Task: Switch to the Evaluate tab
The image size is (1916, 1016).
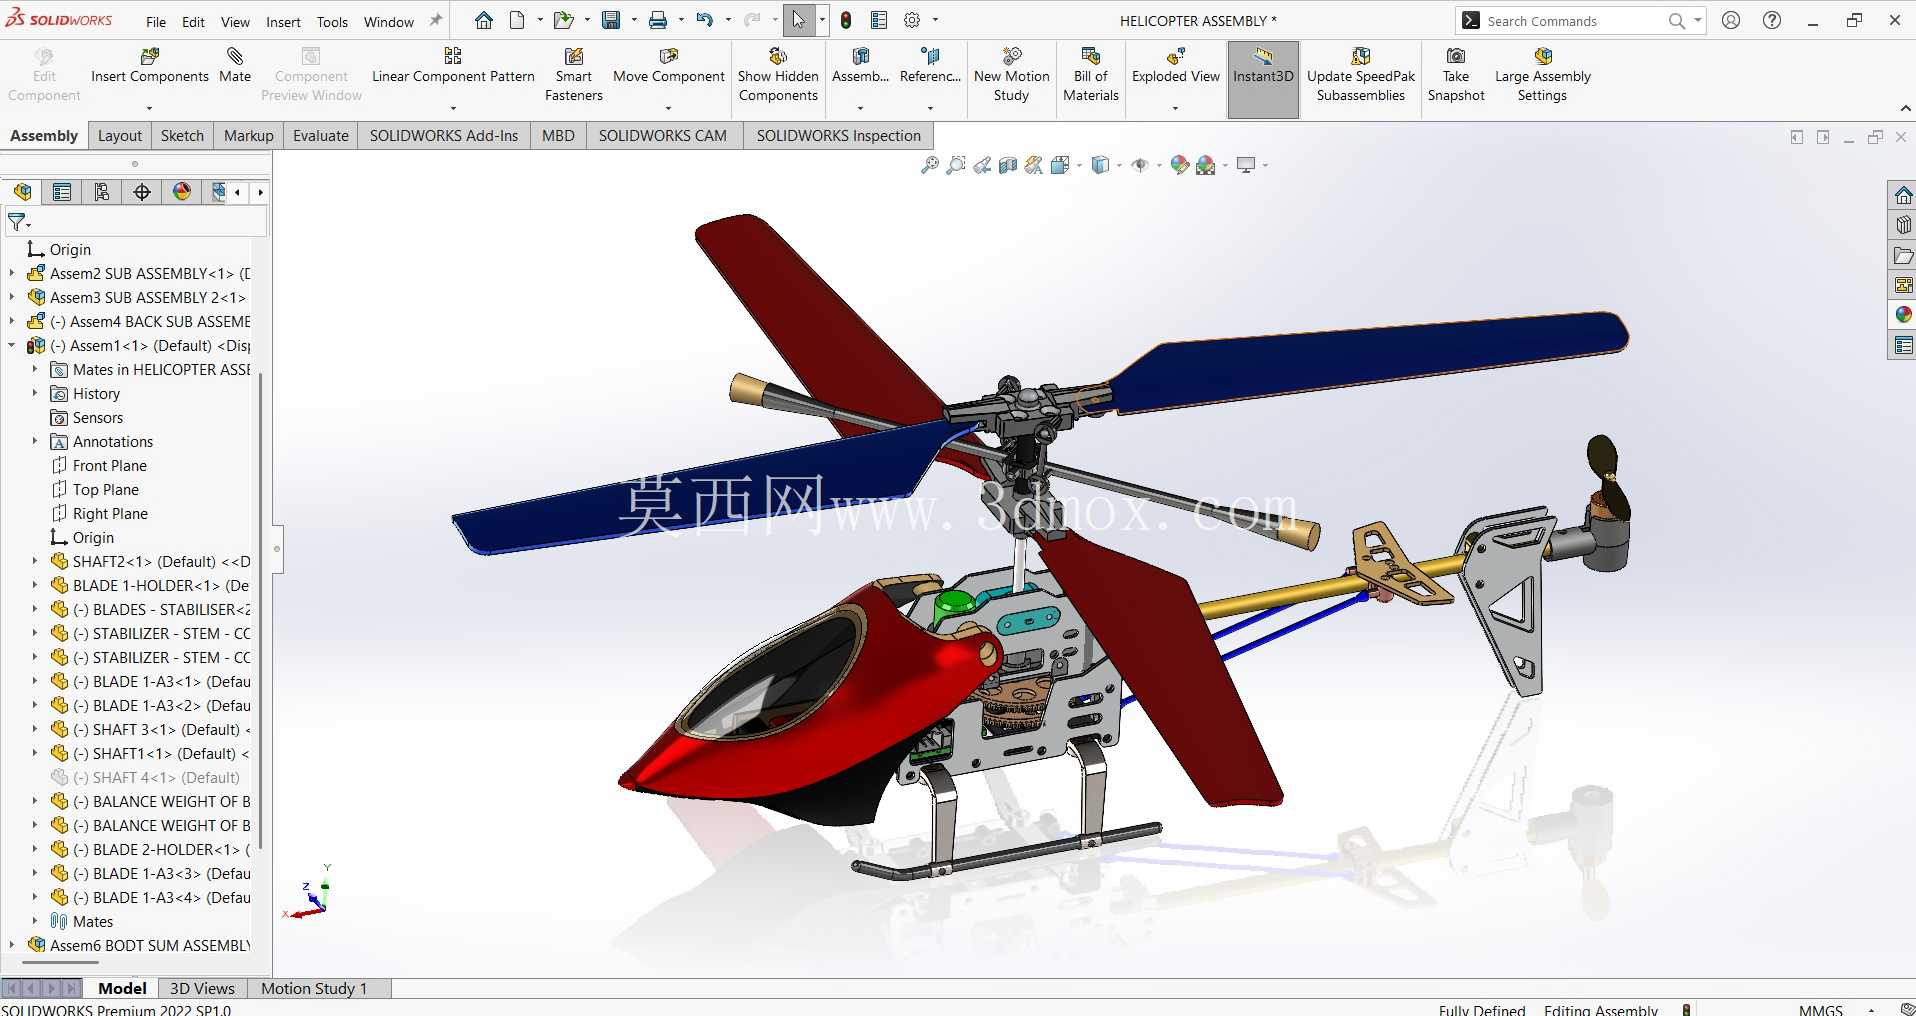Action: pyautogui.click(x=321, y=136)
